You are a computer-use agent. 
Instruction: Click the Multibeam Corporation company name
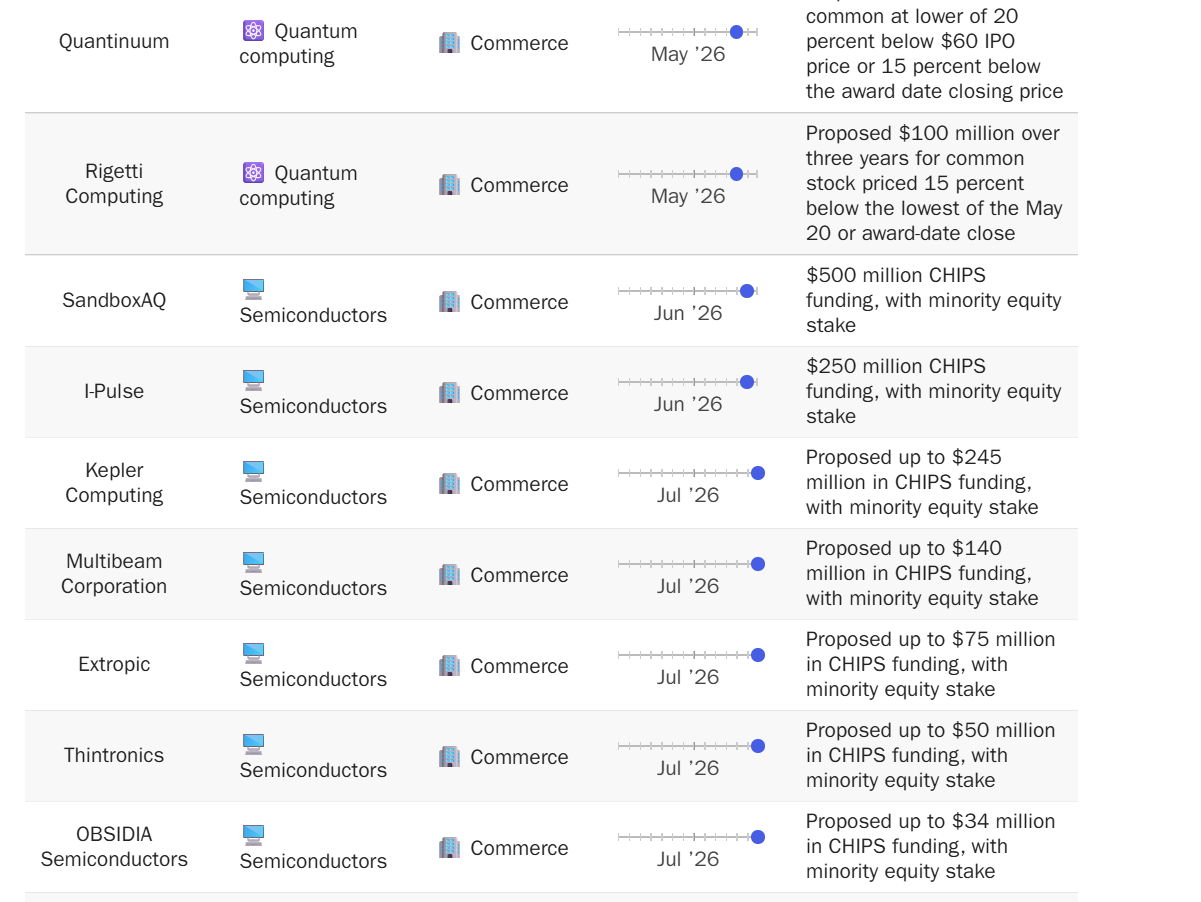point(114,574)
